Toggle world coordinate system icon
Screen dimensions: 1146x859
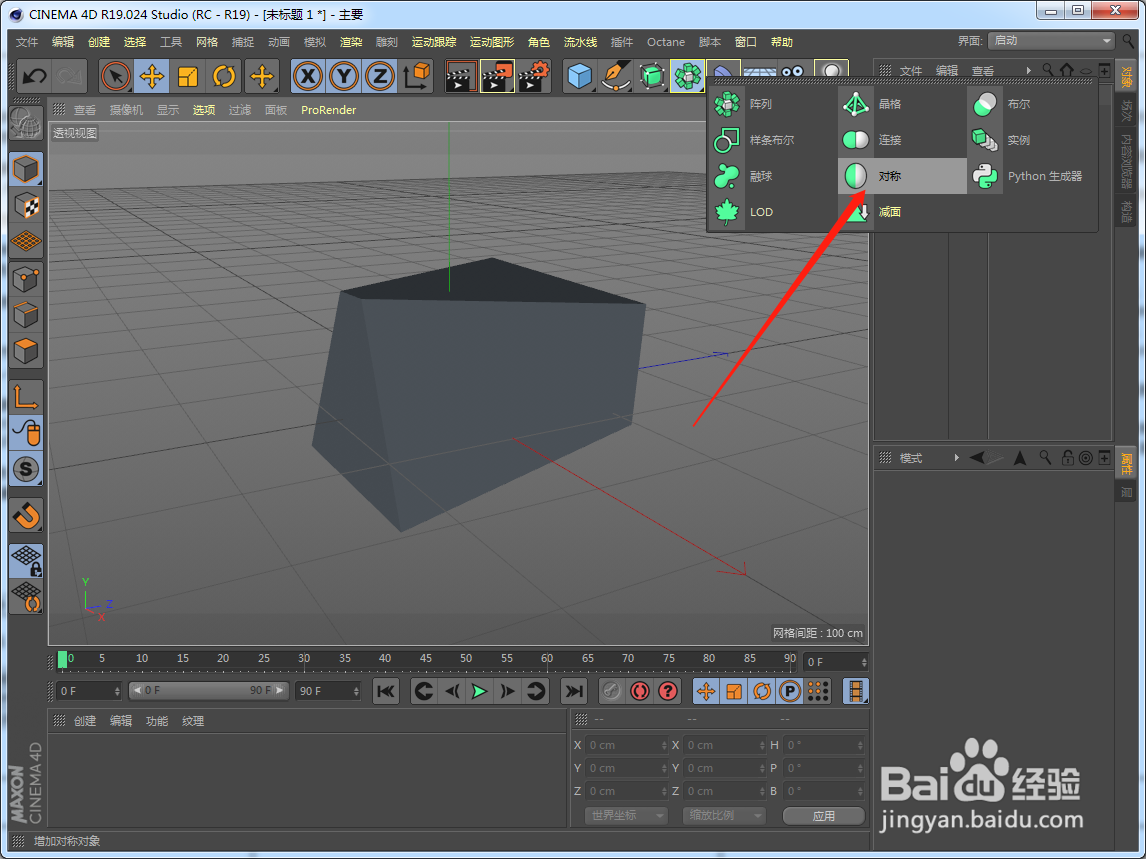coord(416,76)
